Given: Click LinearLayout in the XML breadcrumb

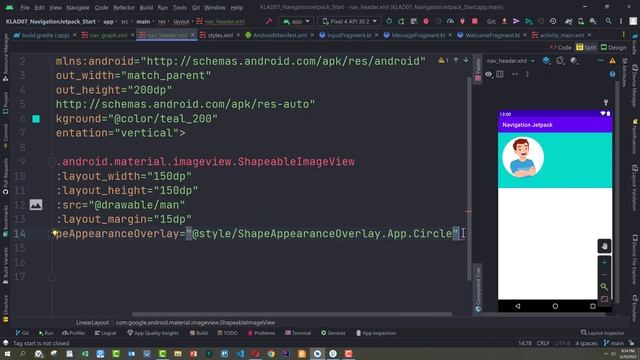Looking at the screenshot, I should coord(92,322).
